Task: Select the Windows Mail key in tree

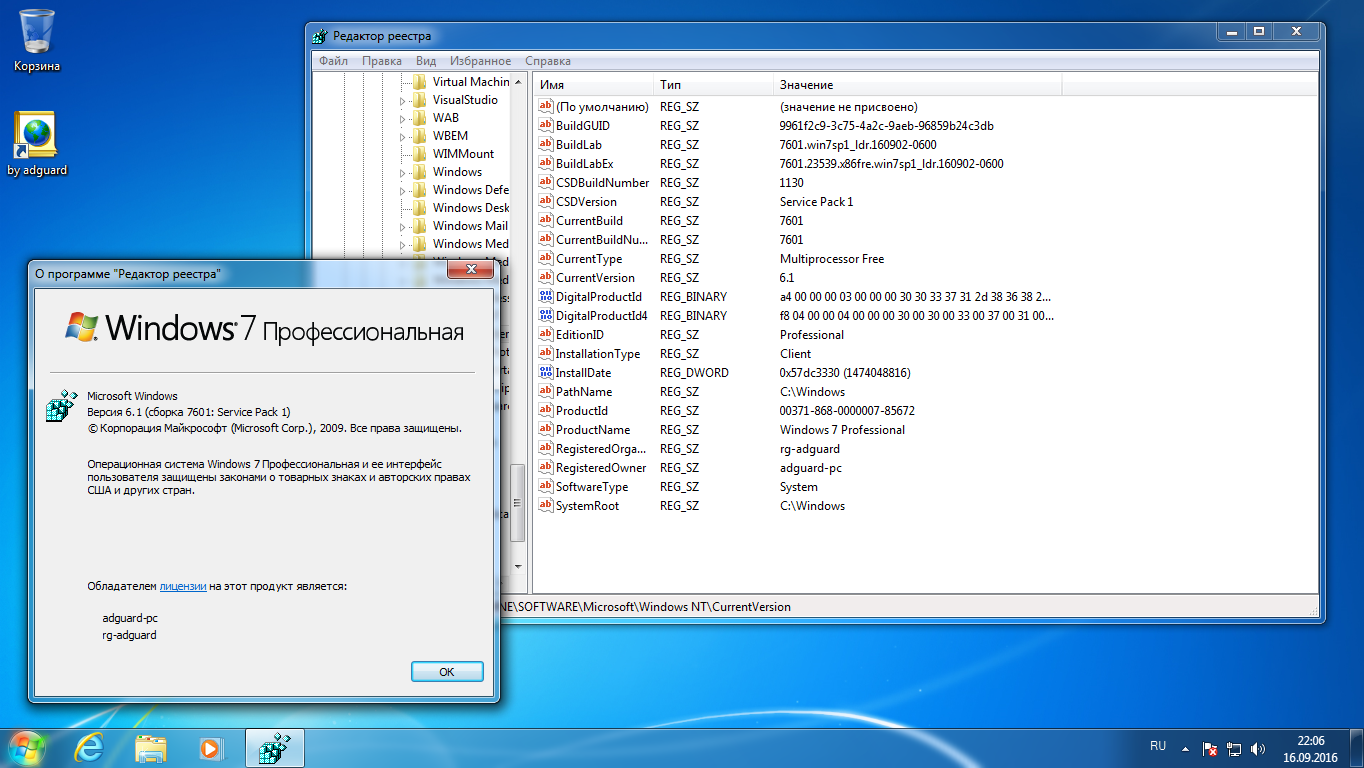Action: coord(470,226)
